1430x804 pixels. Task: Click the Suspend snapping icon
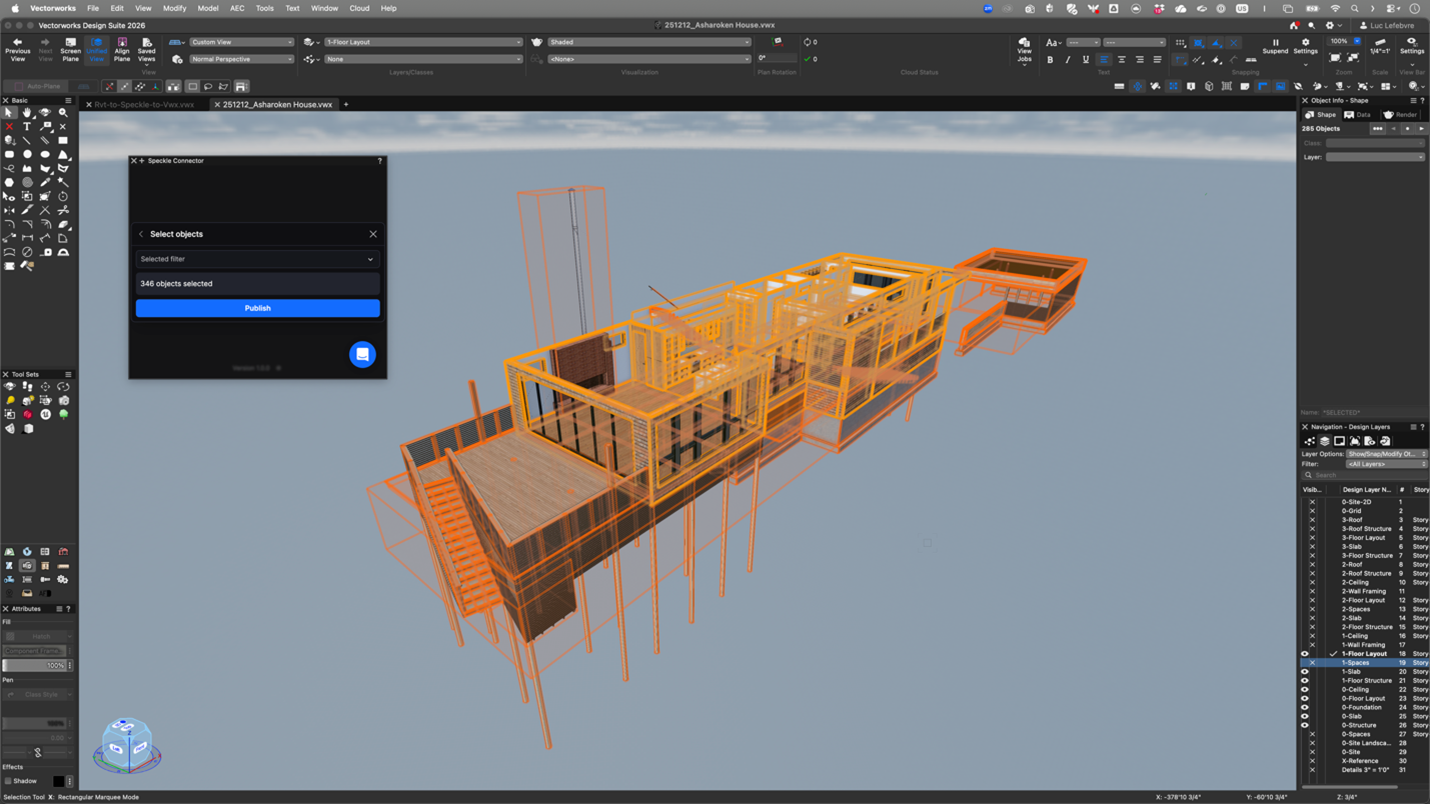(x=1275, y=43)
